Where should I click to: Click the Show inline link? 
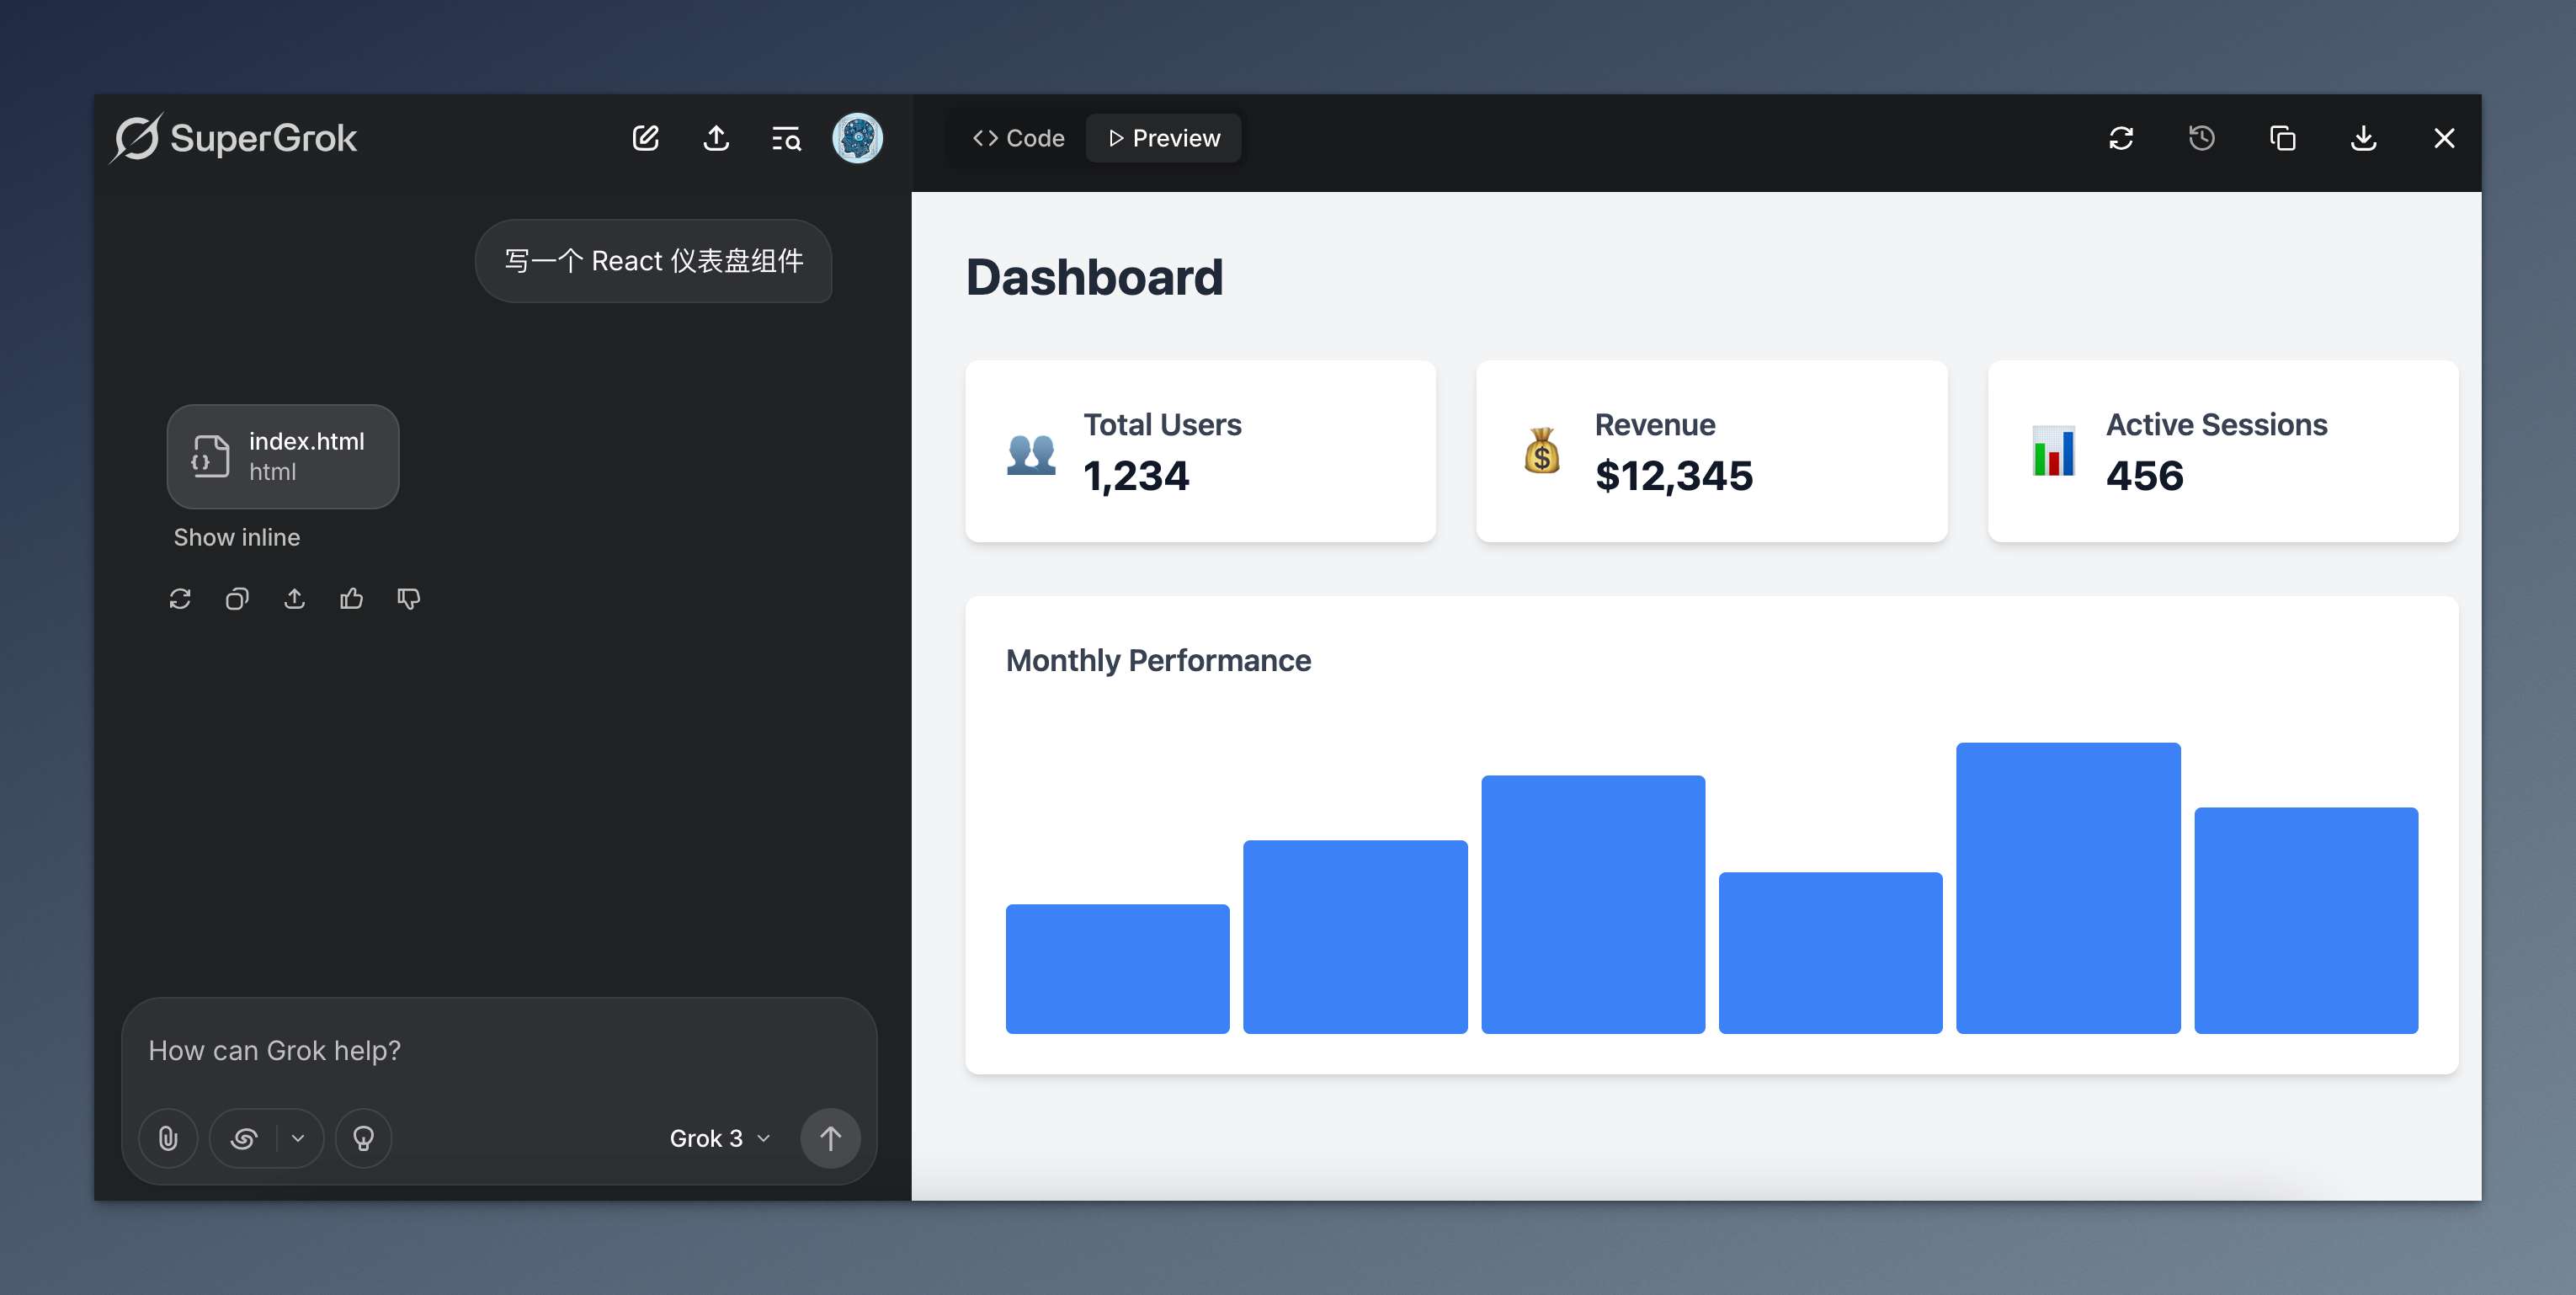point(236,537)
